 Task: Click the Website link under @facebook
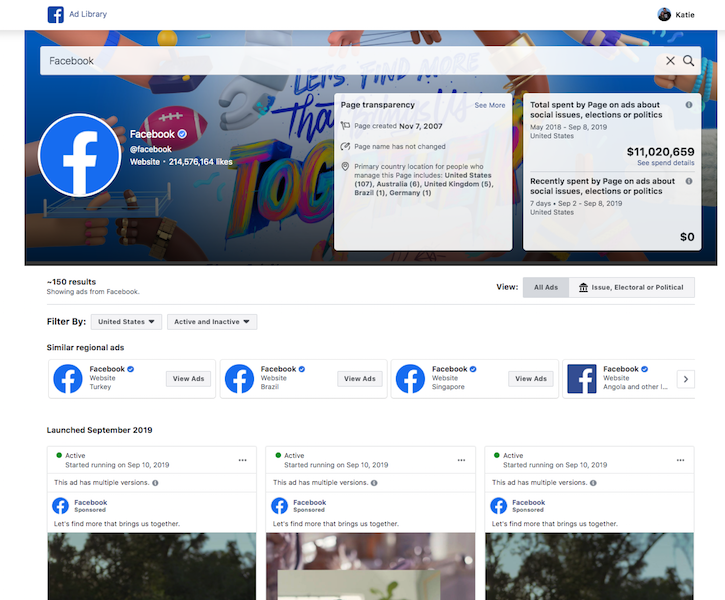tap(145, 162)
